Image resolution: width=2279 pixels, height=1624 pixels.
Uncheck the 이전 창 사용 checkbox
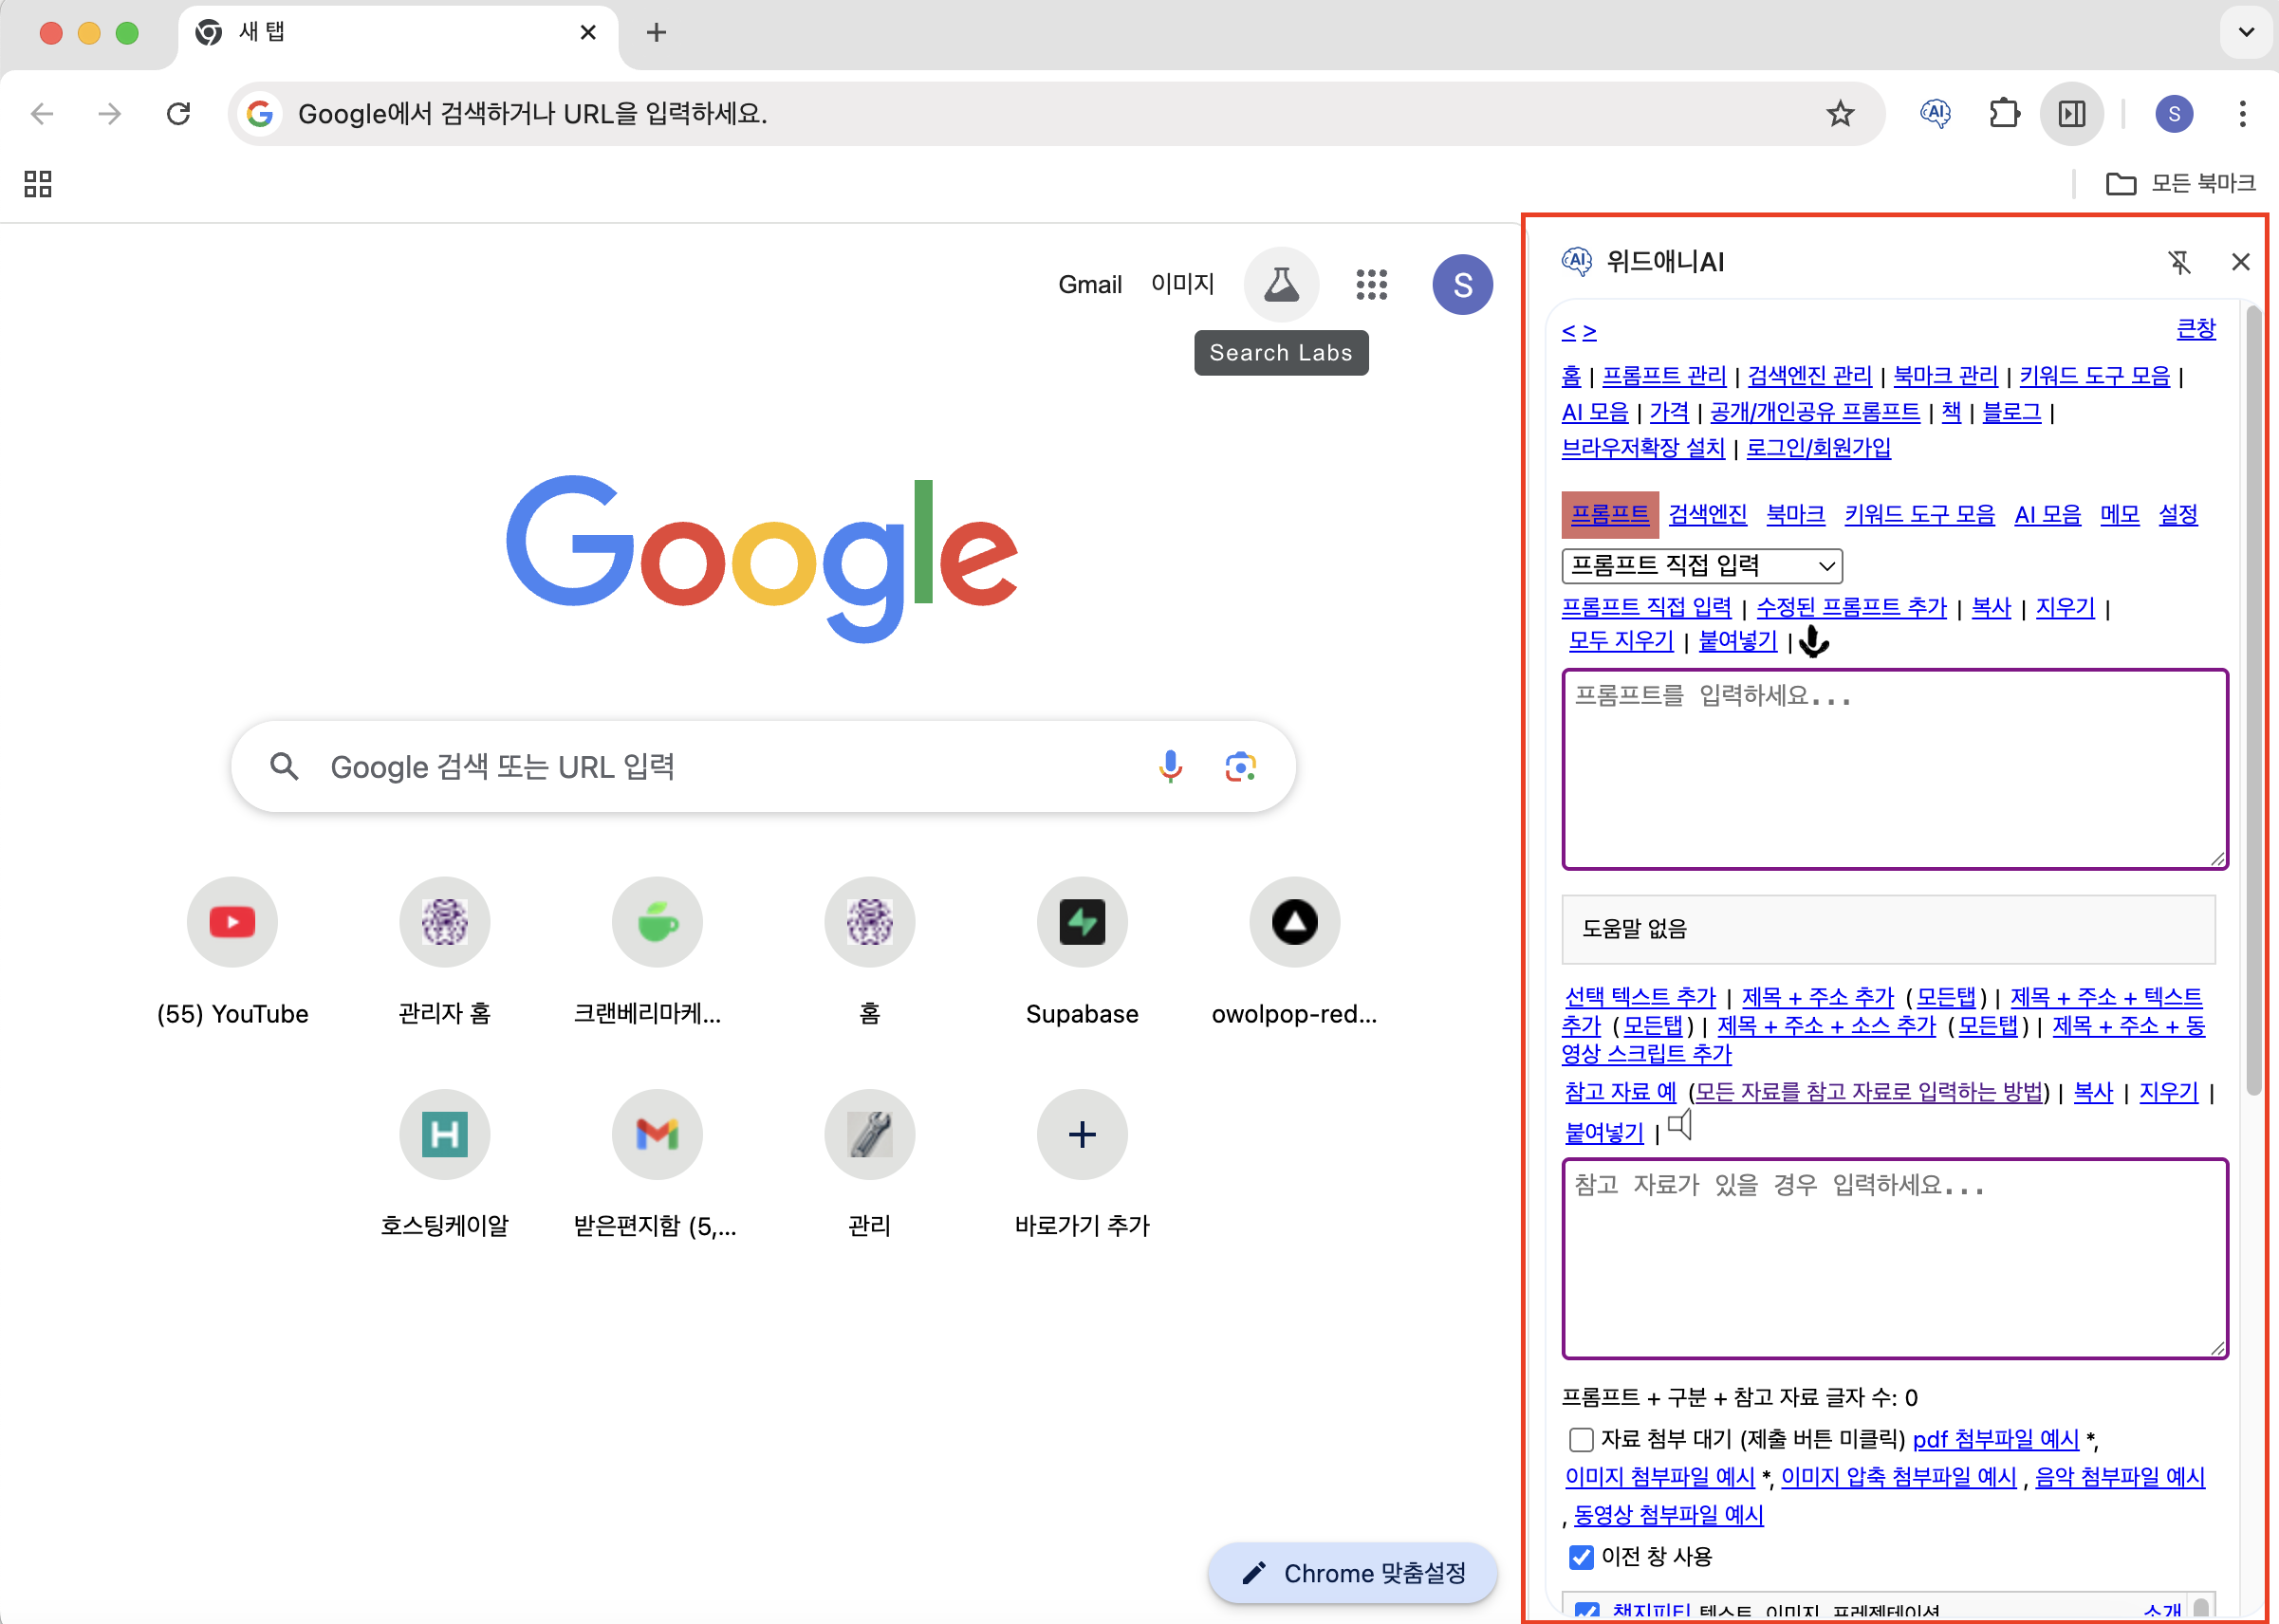pyautogui.click(x=1580, y=1557)
